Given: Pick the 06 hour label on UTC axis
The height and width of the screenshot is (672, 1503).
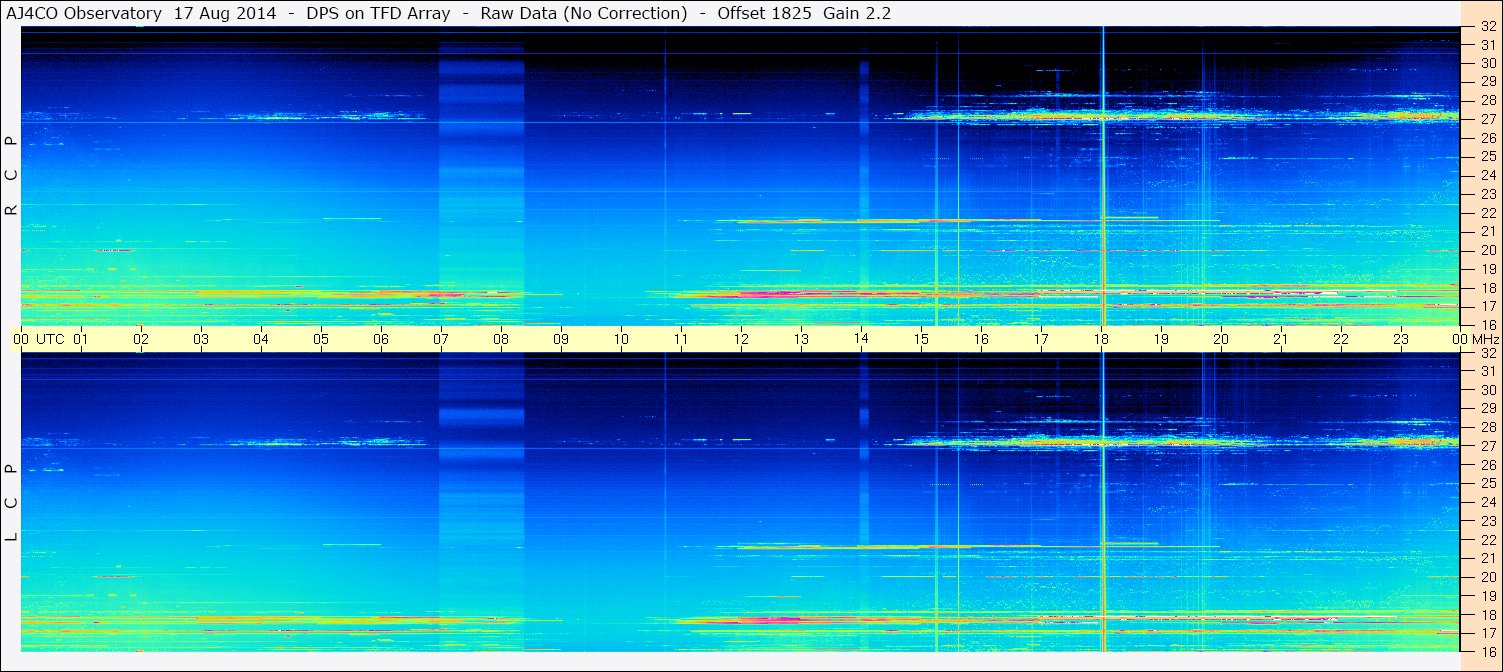Looking at the screenshot, I should pyautogui.click(x=381, y=339).
